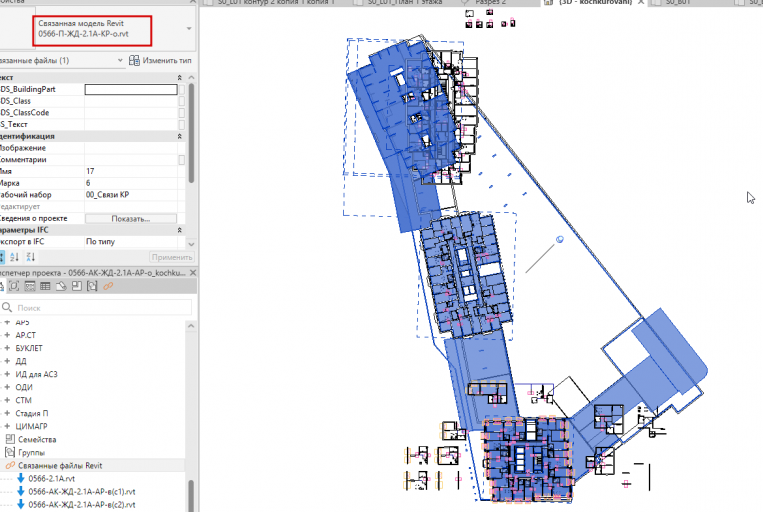
Task: Click the Семейства tree icon
Action: (10, 439)
